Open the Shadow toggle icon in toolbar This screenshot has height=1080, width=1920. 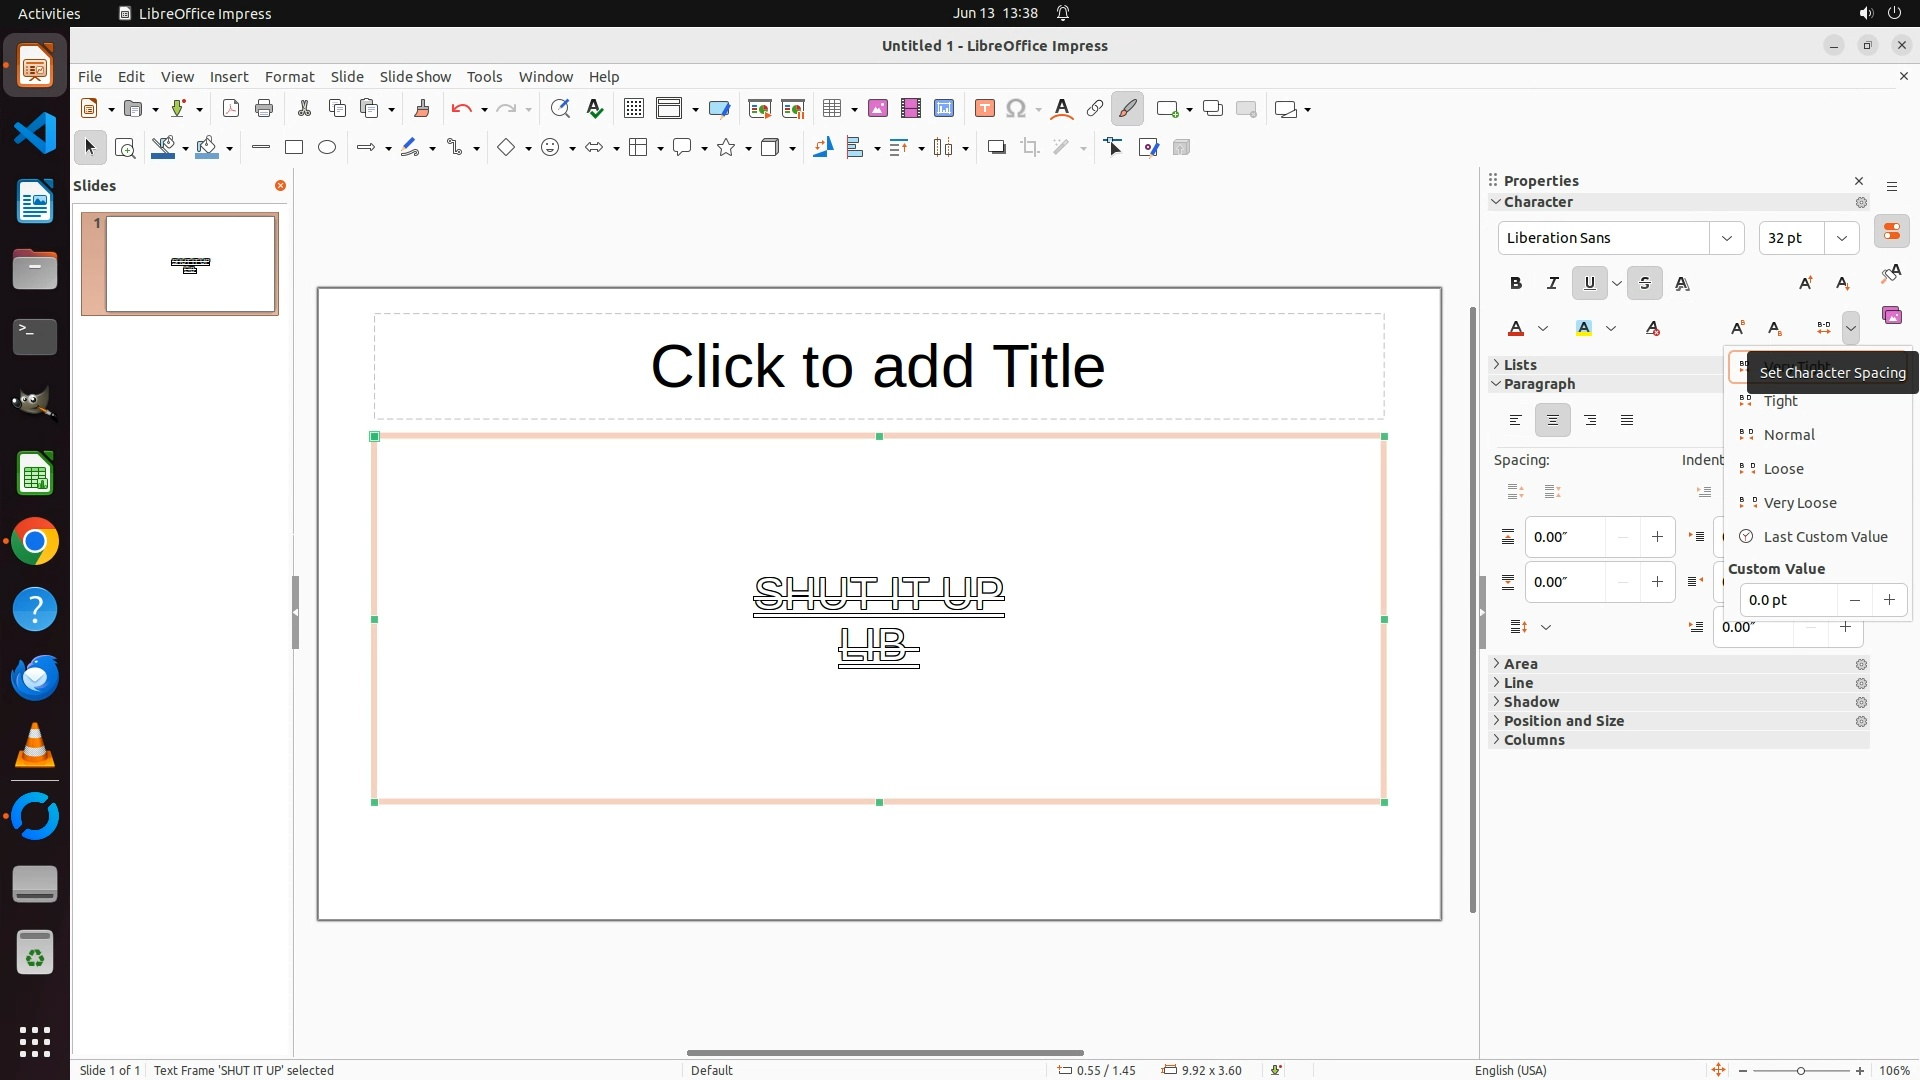coord(996,148)
